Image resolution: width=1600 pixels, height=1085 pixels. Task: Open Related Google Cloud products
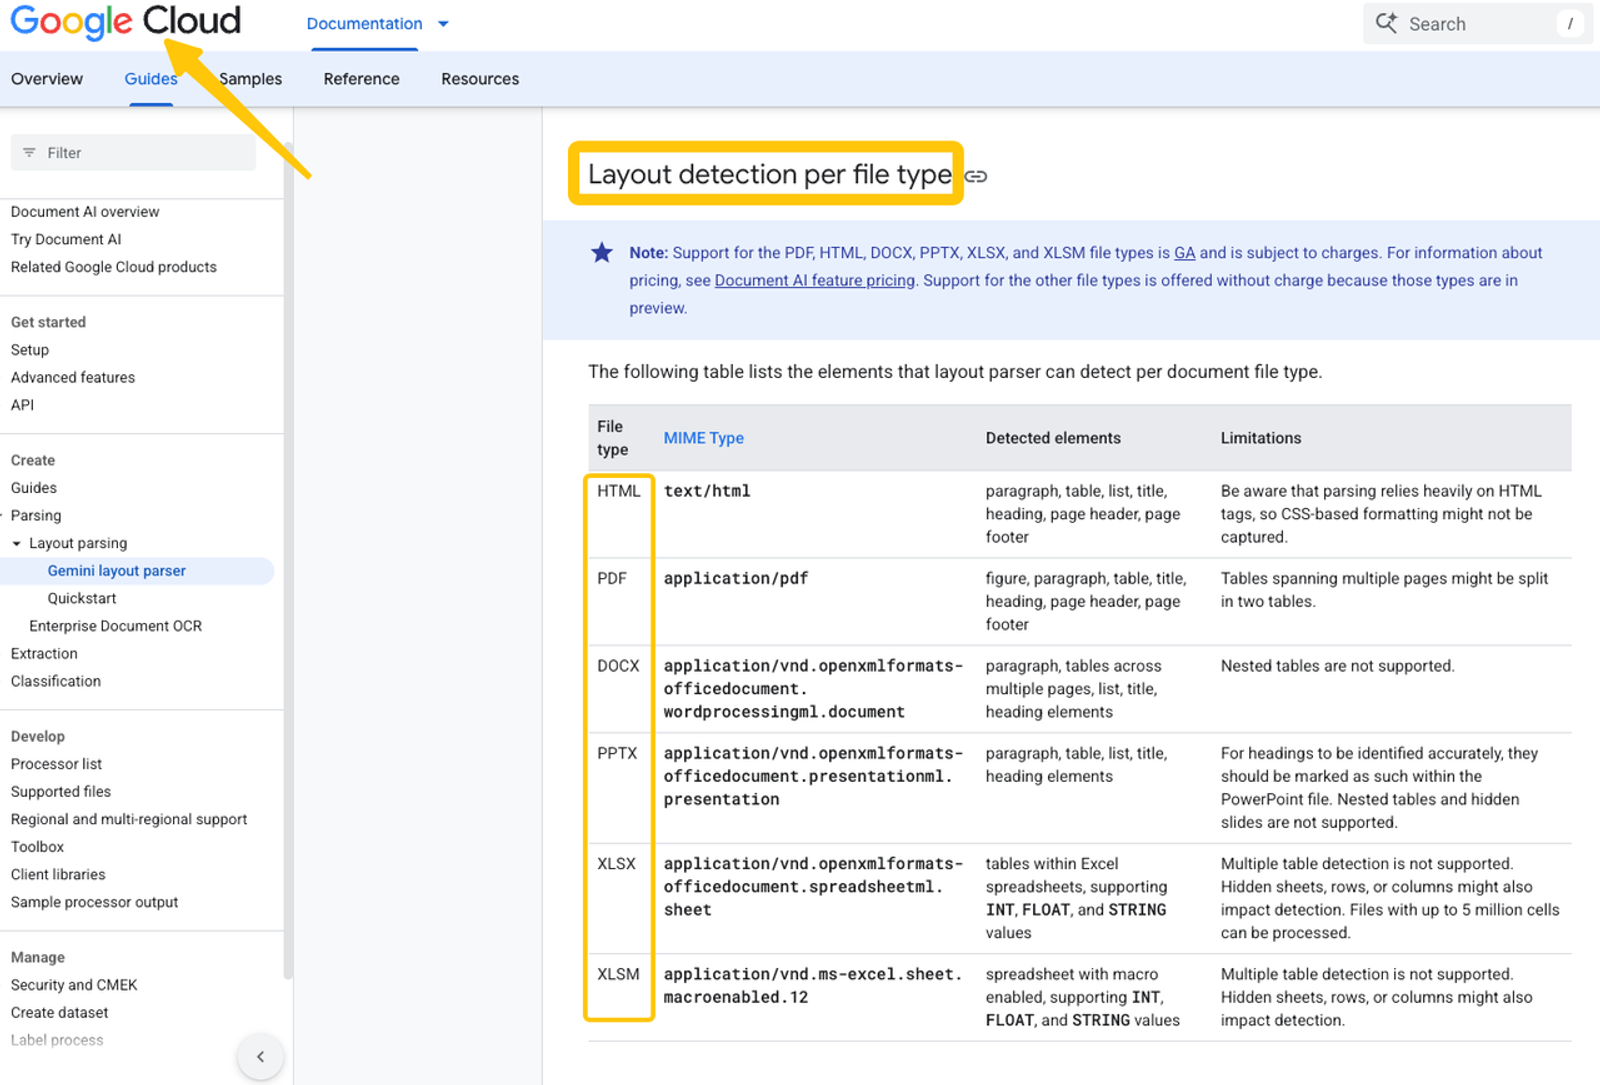pyautogui.click(x=114, y=267)
